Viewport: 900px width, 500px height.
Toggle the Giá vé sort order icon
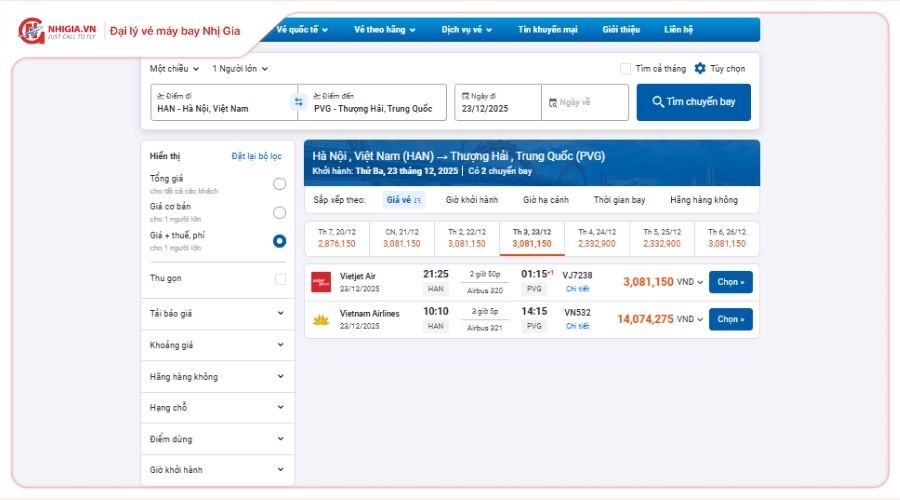click(417, 200)
